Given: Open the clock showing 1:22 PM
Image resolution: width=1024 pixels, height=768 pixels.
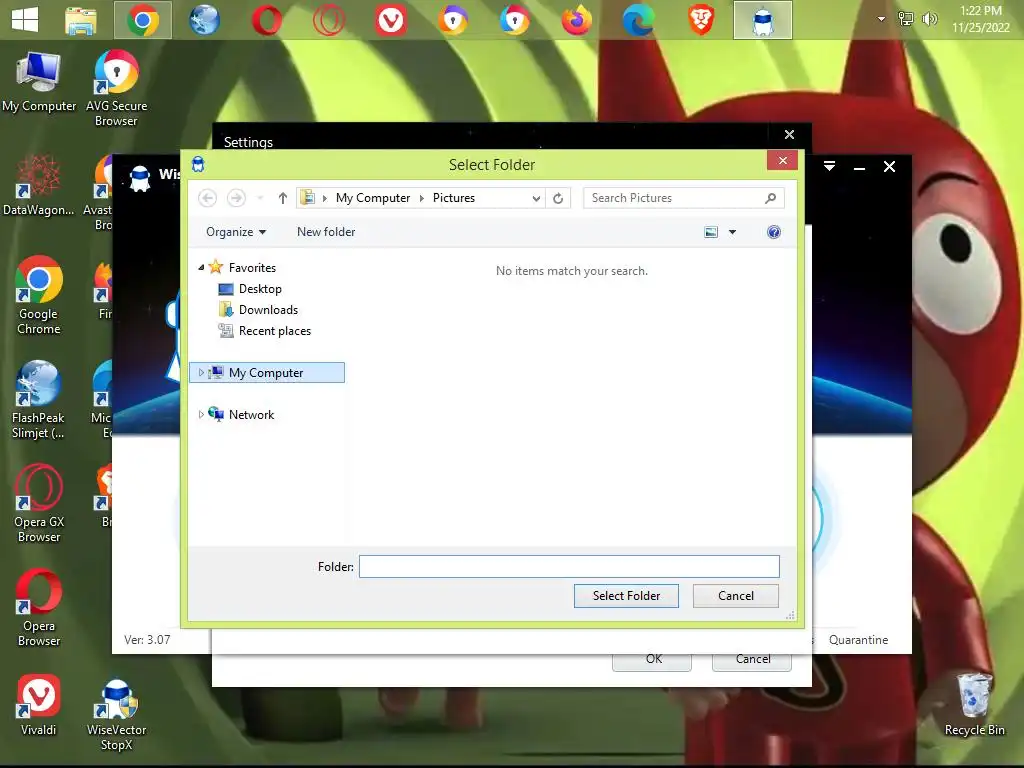Looking at the screenshot, I should click(981, 19).
